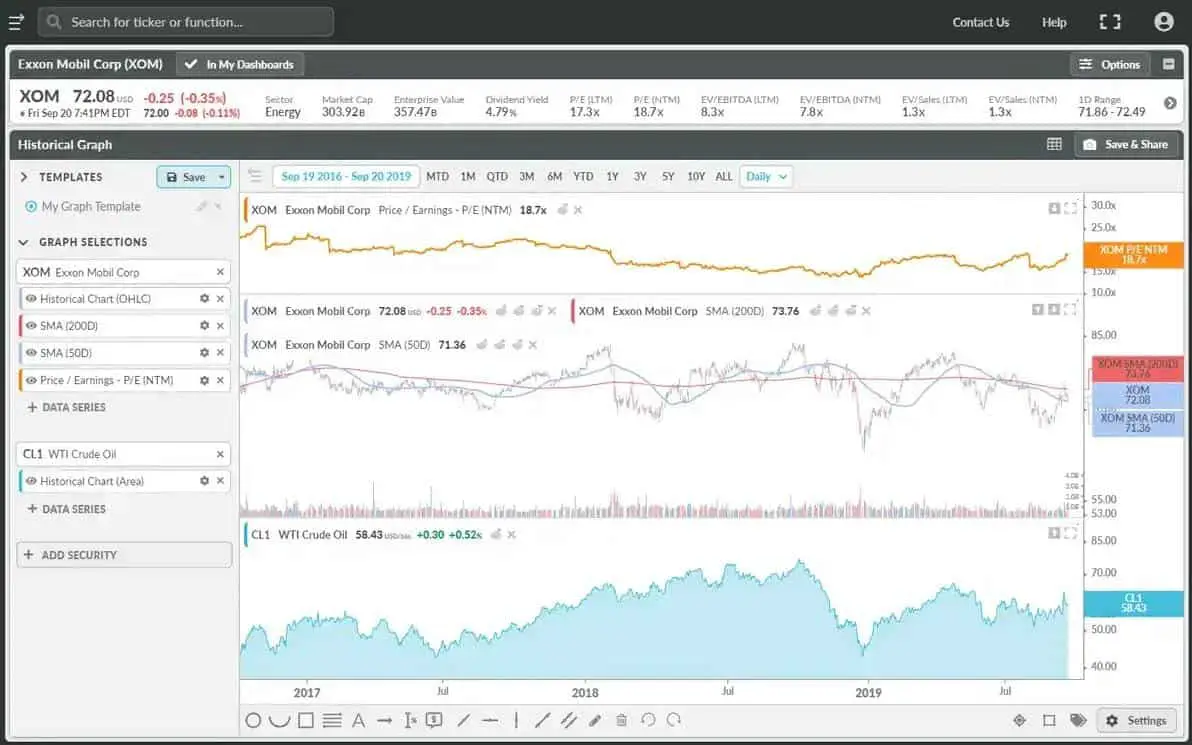Open settings gear for SMA (200D)
1192x745 pixels.
pyautogui.click(x=204, y=325)
